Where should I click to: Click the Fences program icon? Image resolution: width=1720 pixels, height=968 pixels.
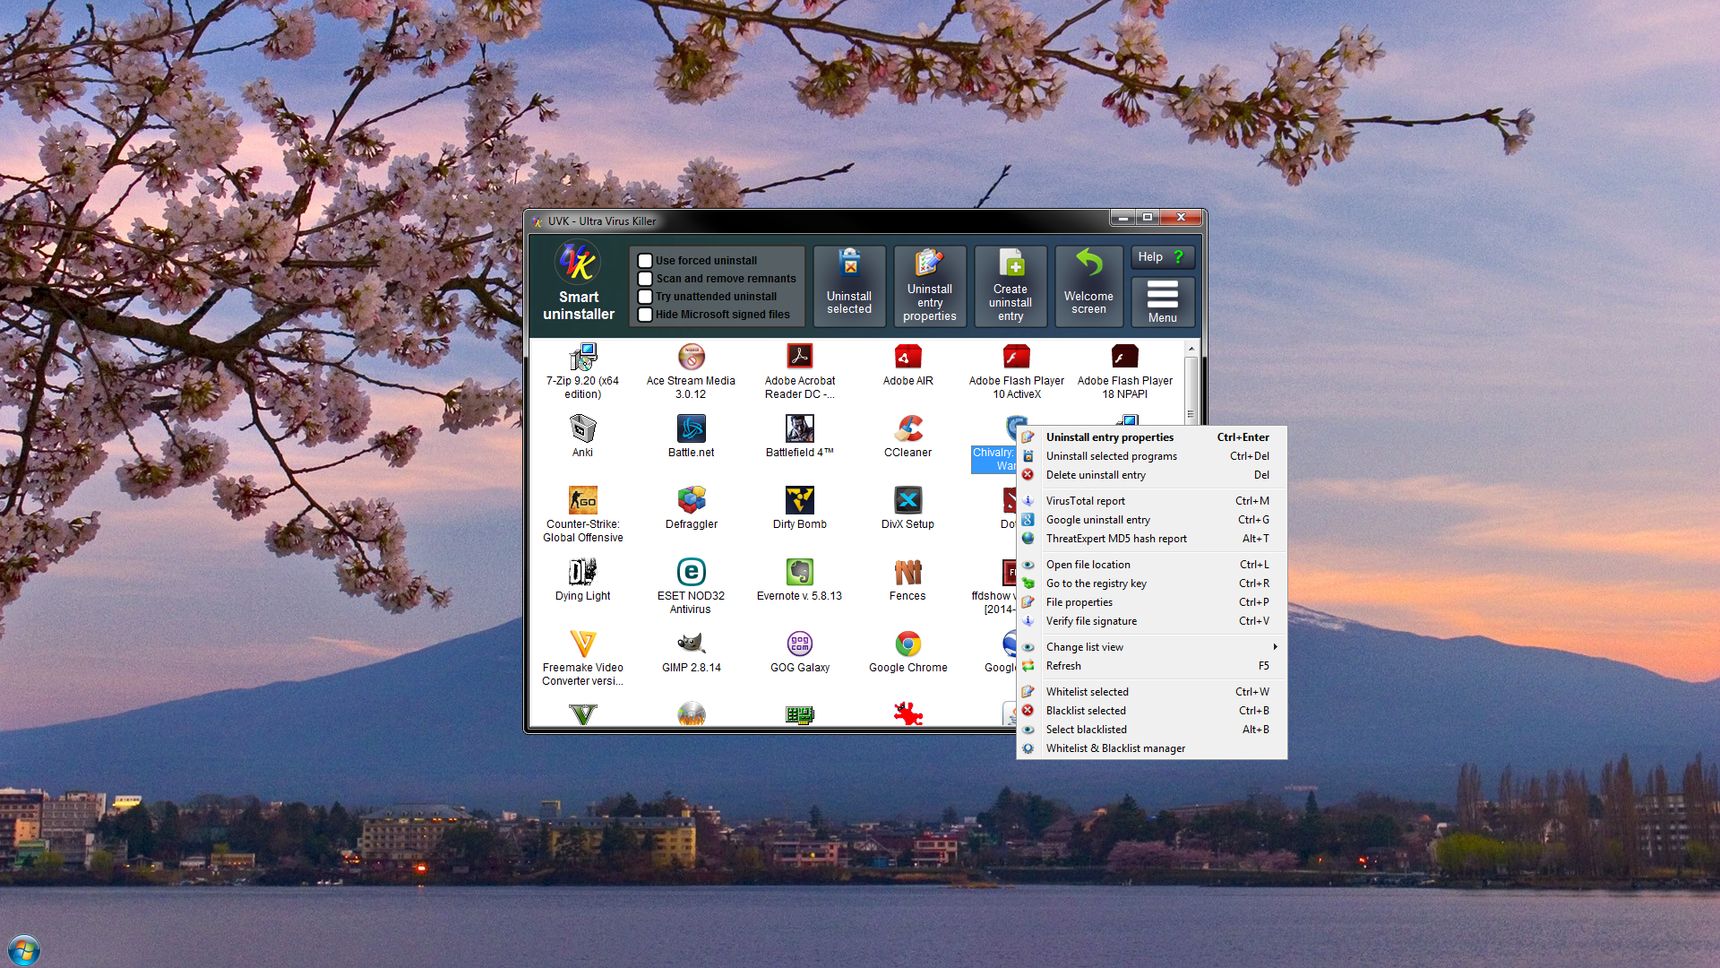pyautogui.click(x=908, y=572)
